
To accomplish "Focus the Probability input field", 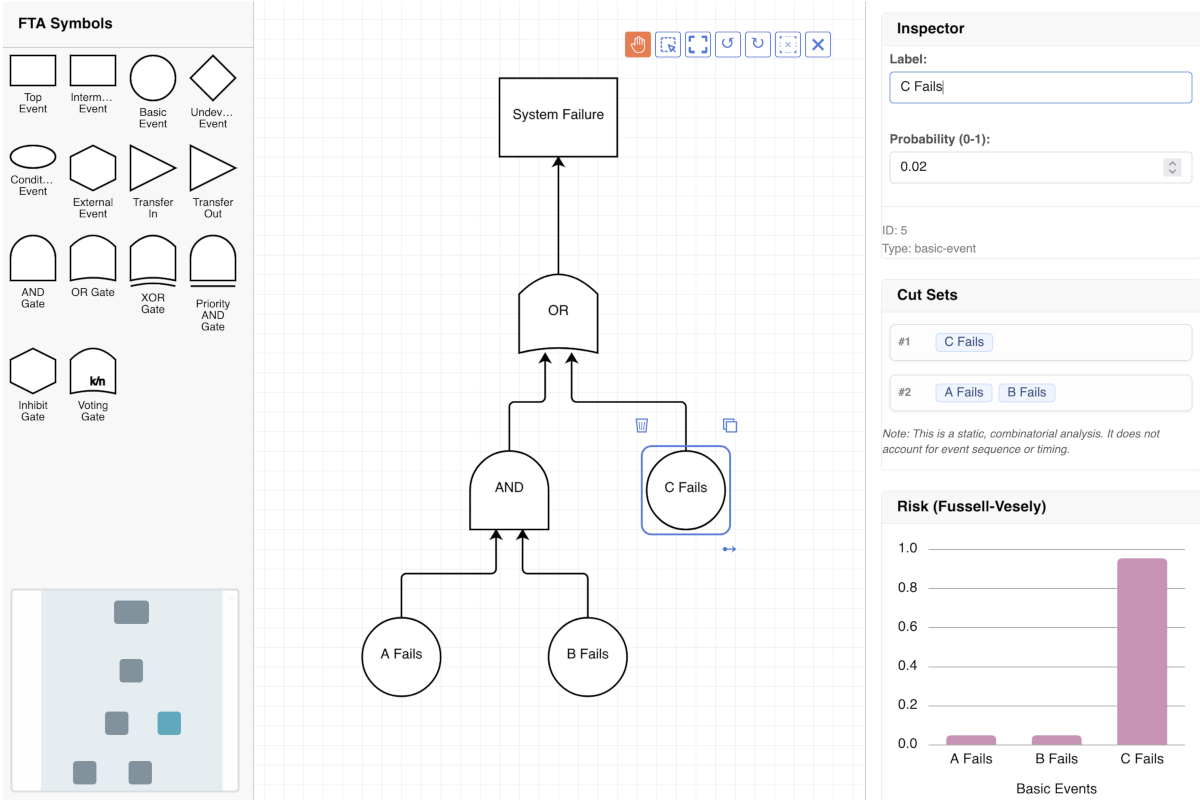I will 1040,167.
